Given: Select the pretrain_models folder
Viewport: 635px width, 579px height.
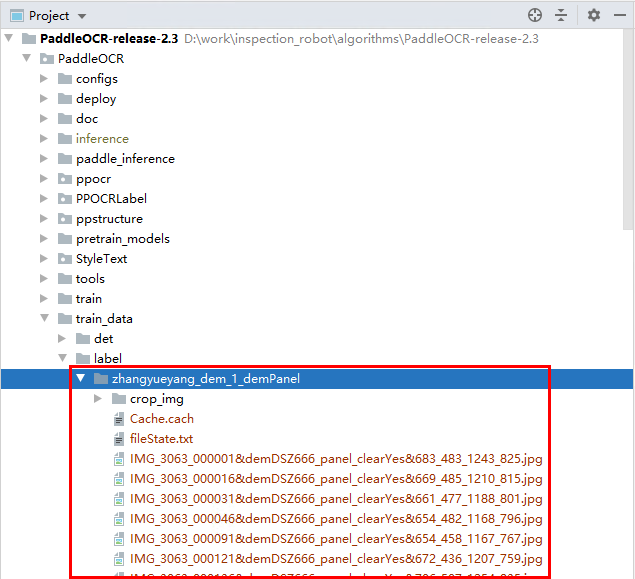Looking at the screenshot, I should [122, 239].
